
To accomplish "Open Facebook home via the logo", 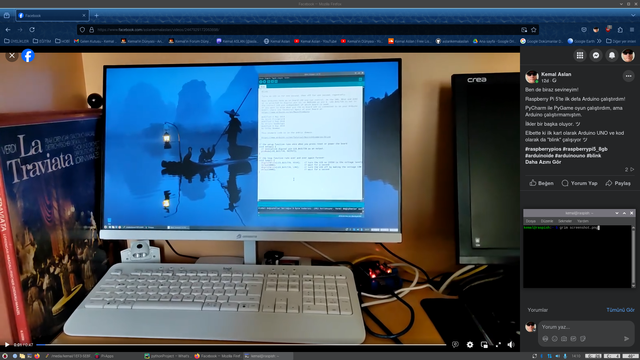I will coord(28,56).
